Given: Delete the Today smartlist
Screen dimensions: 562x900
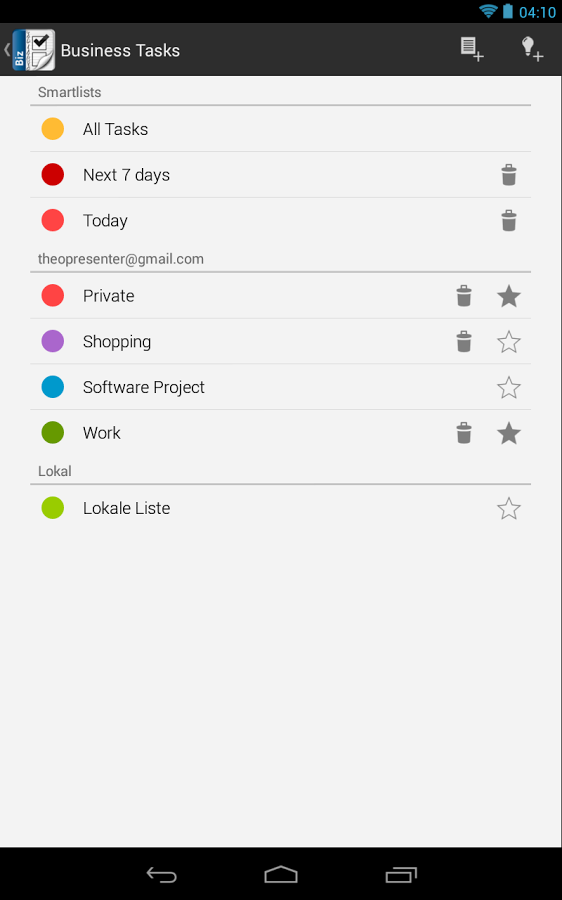Looking at the screenshot, I should (x=509, y=220).
